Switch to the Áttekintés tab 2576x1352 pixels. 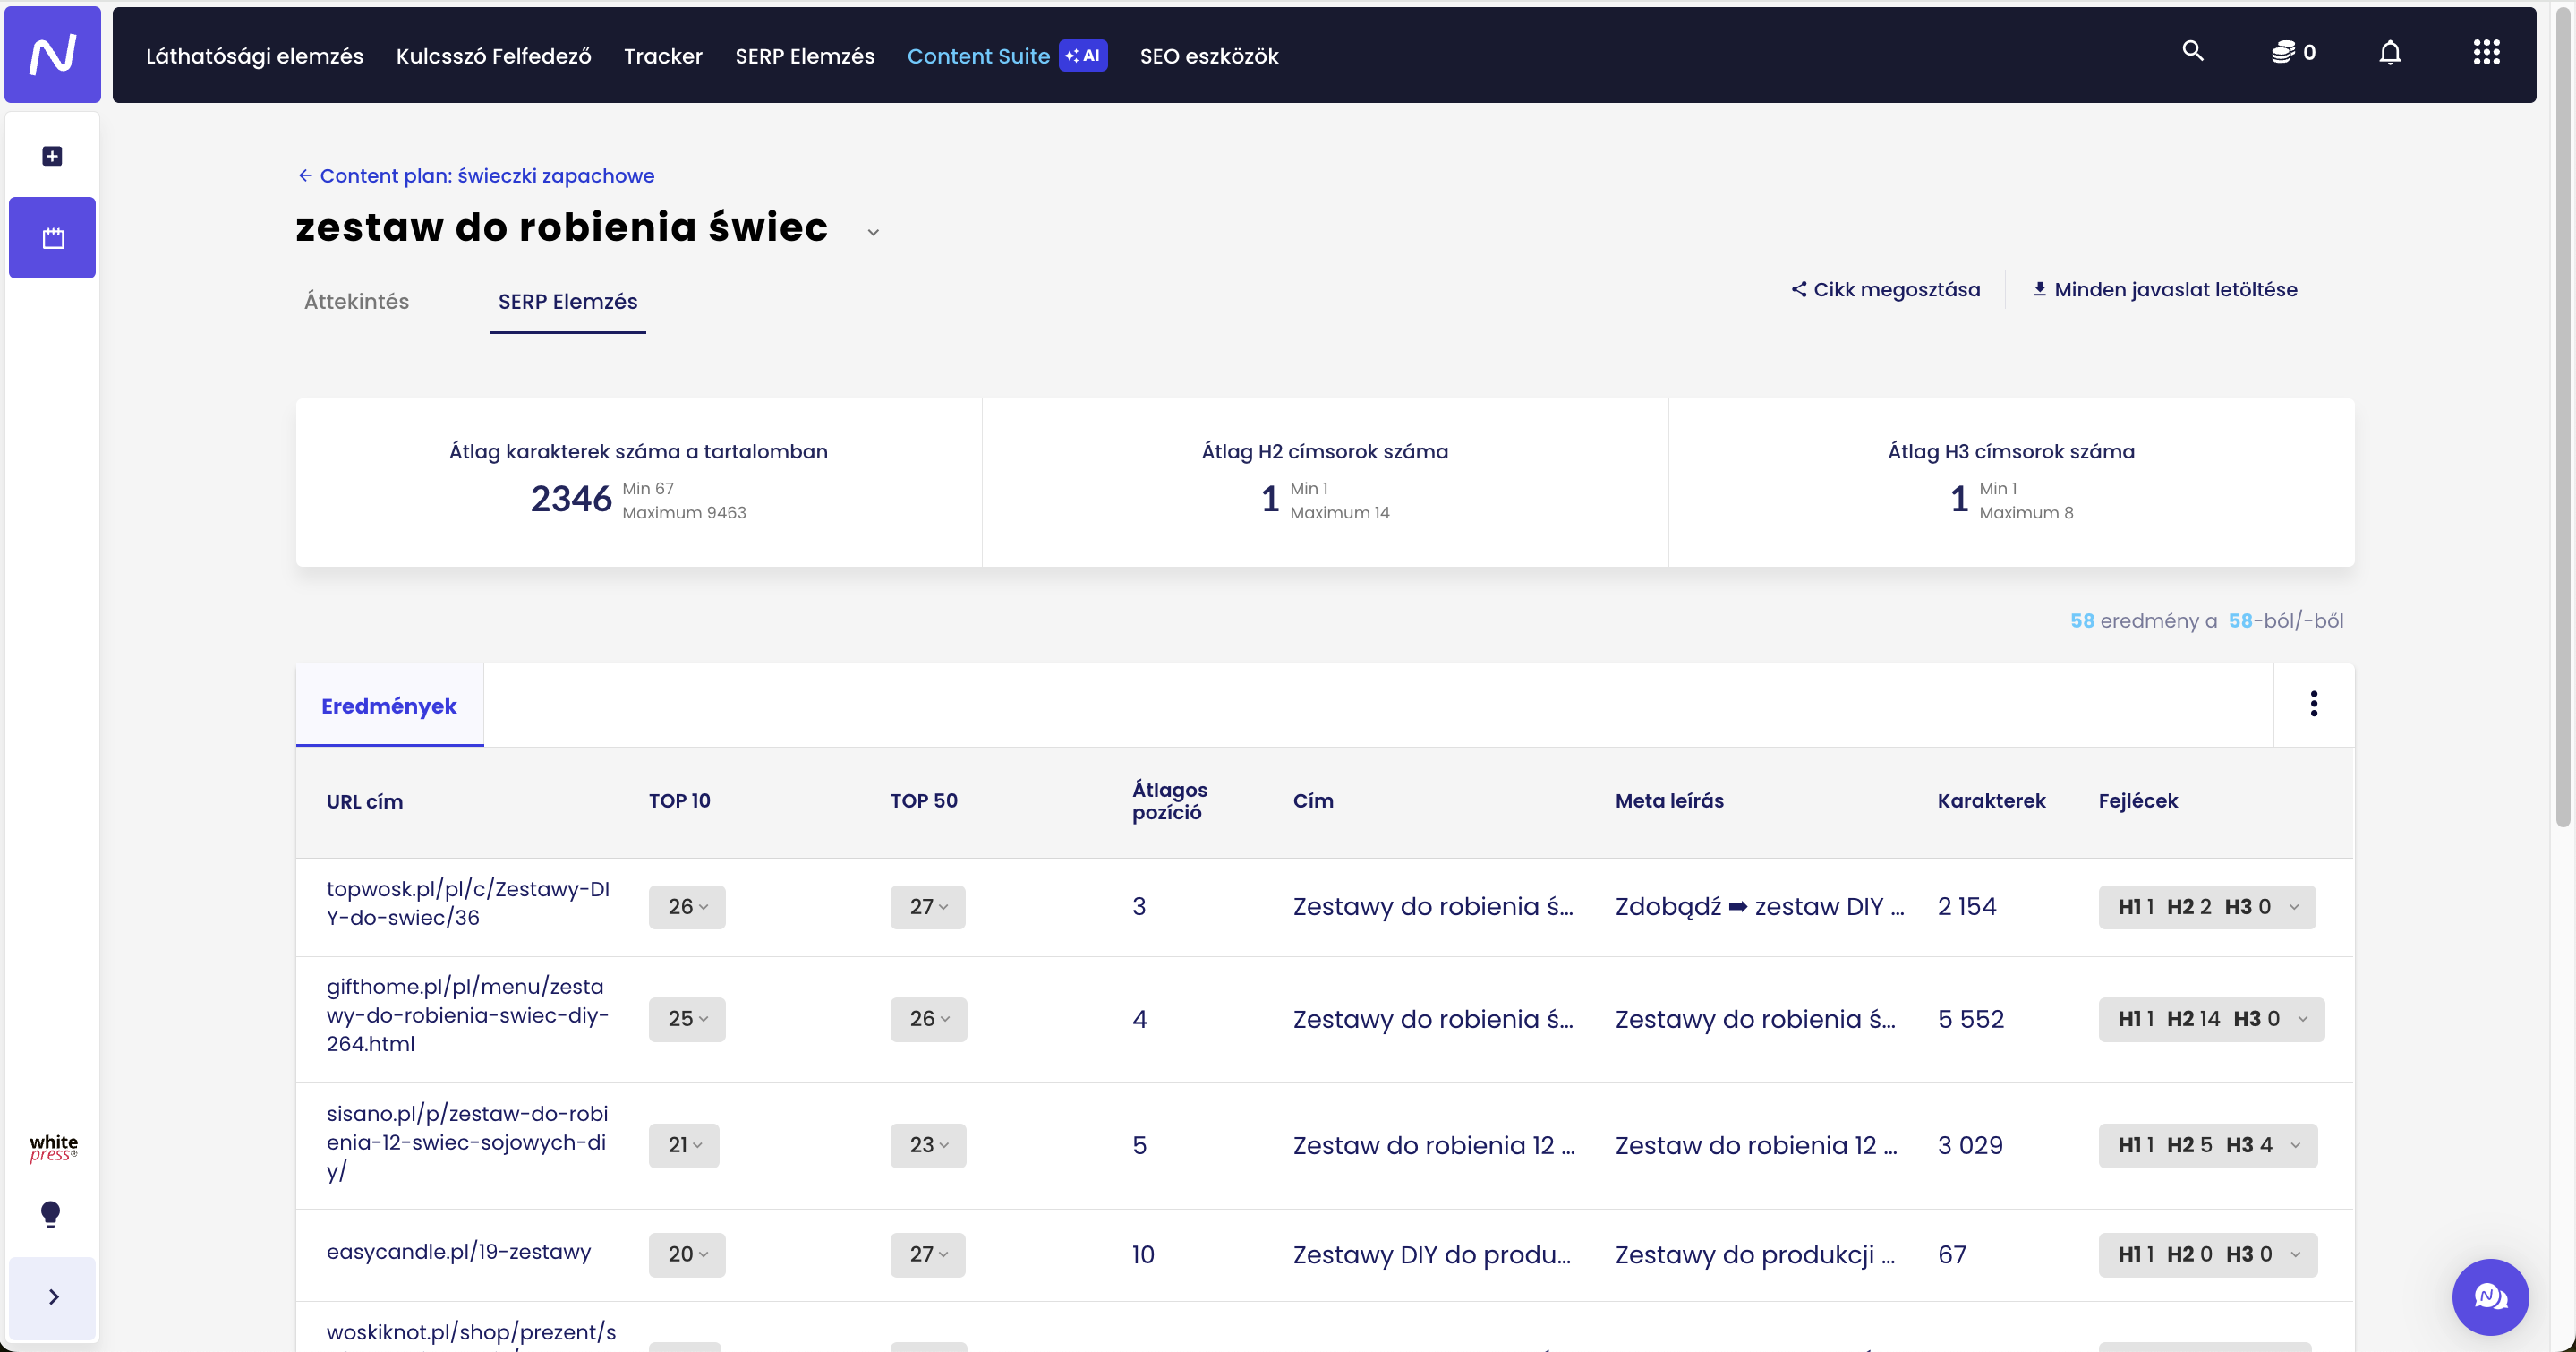pyautogui.click(x=356, y=301)
